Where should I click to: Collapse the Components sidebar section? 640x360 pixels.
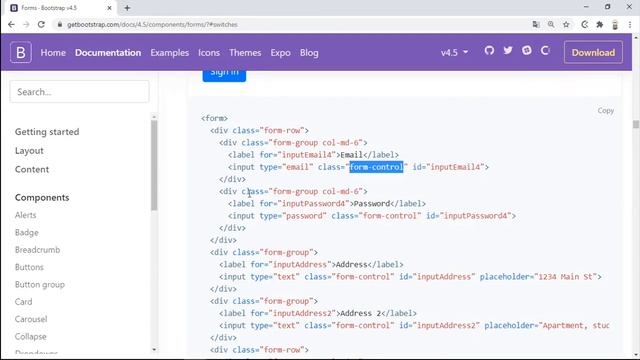42,198
